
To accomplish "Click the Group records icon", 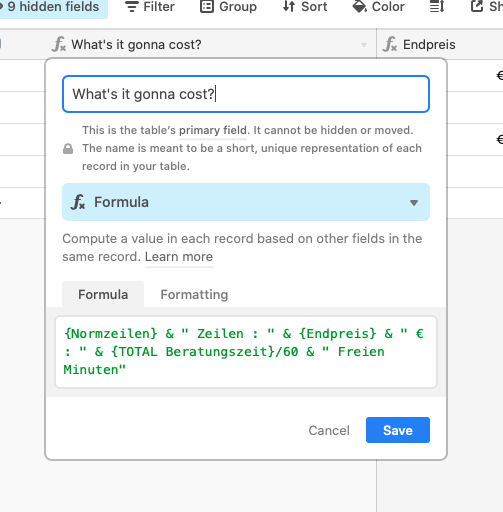I will pyautogui.click(x=207, y=7).
